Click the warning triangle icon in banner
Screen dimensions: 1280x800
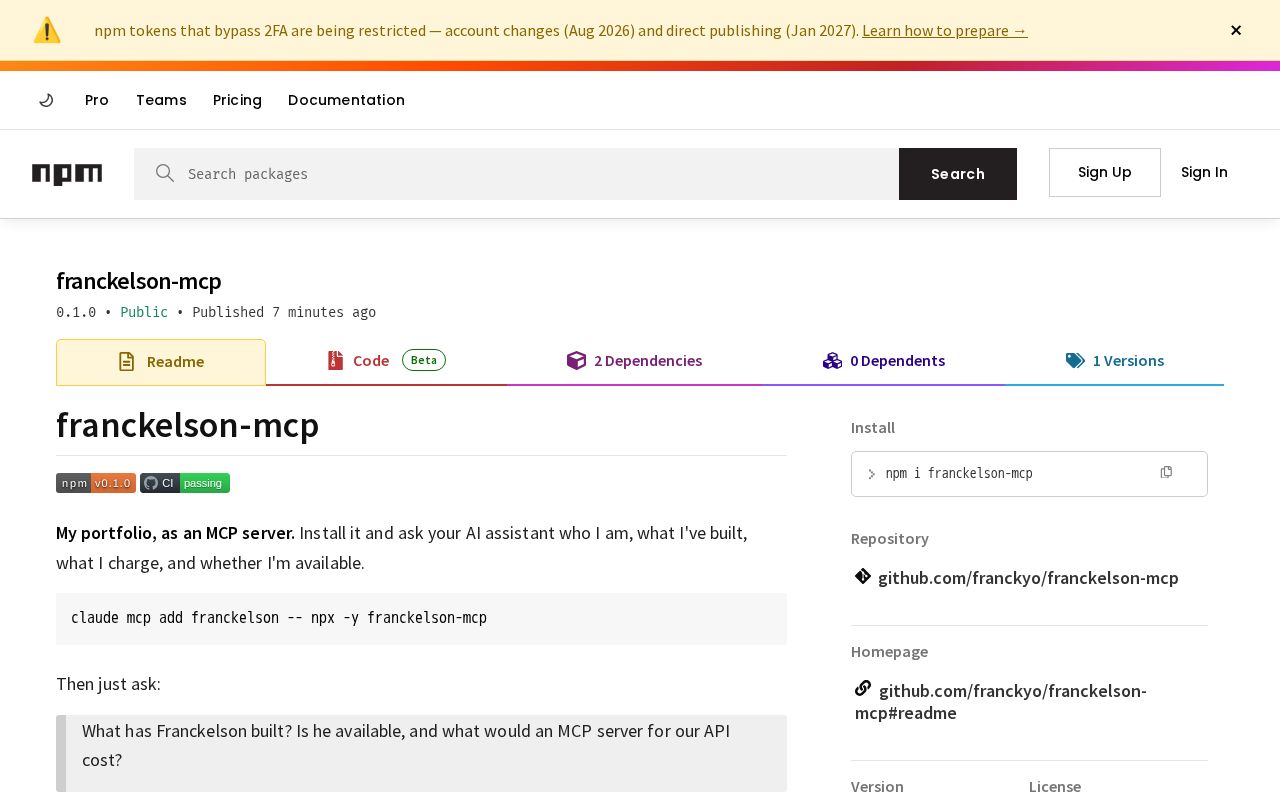click(47, 30)
